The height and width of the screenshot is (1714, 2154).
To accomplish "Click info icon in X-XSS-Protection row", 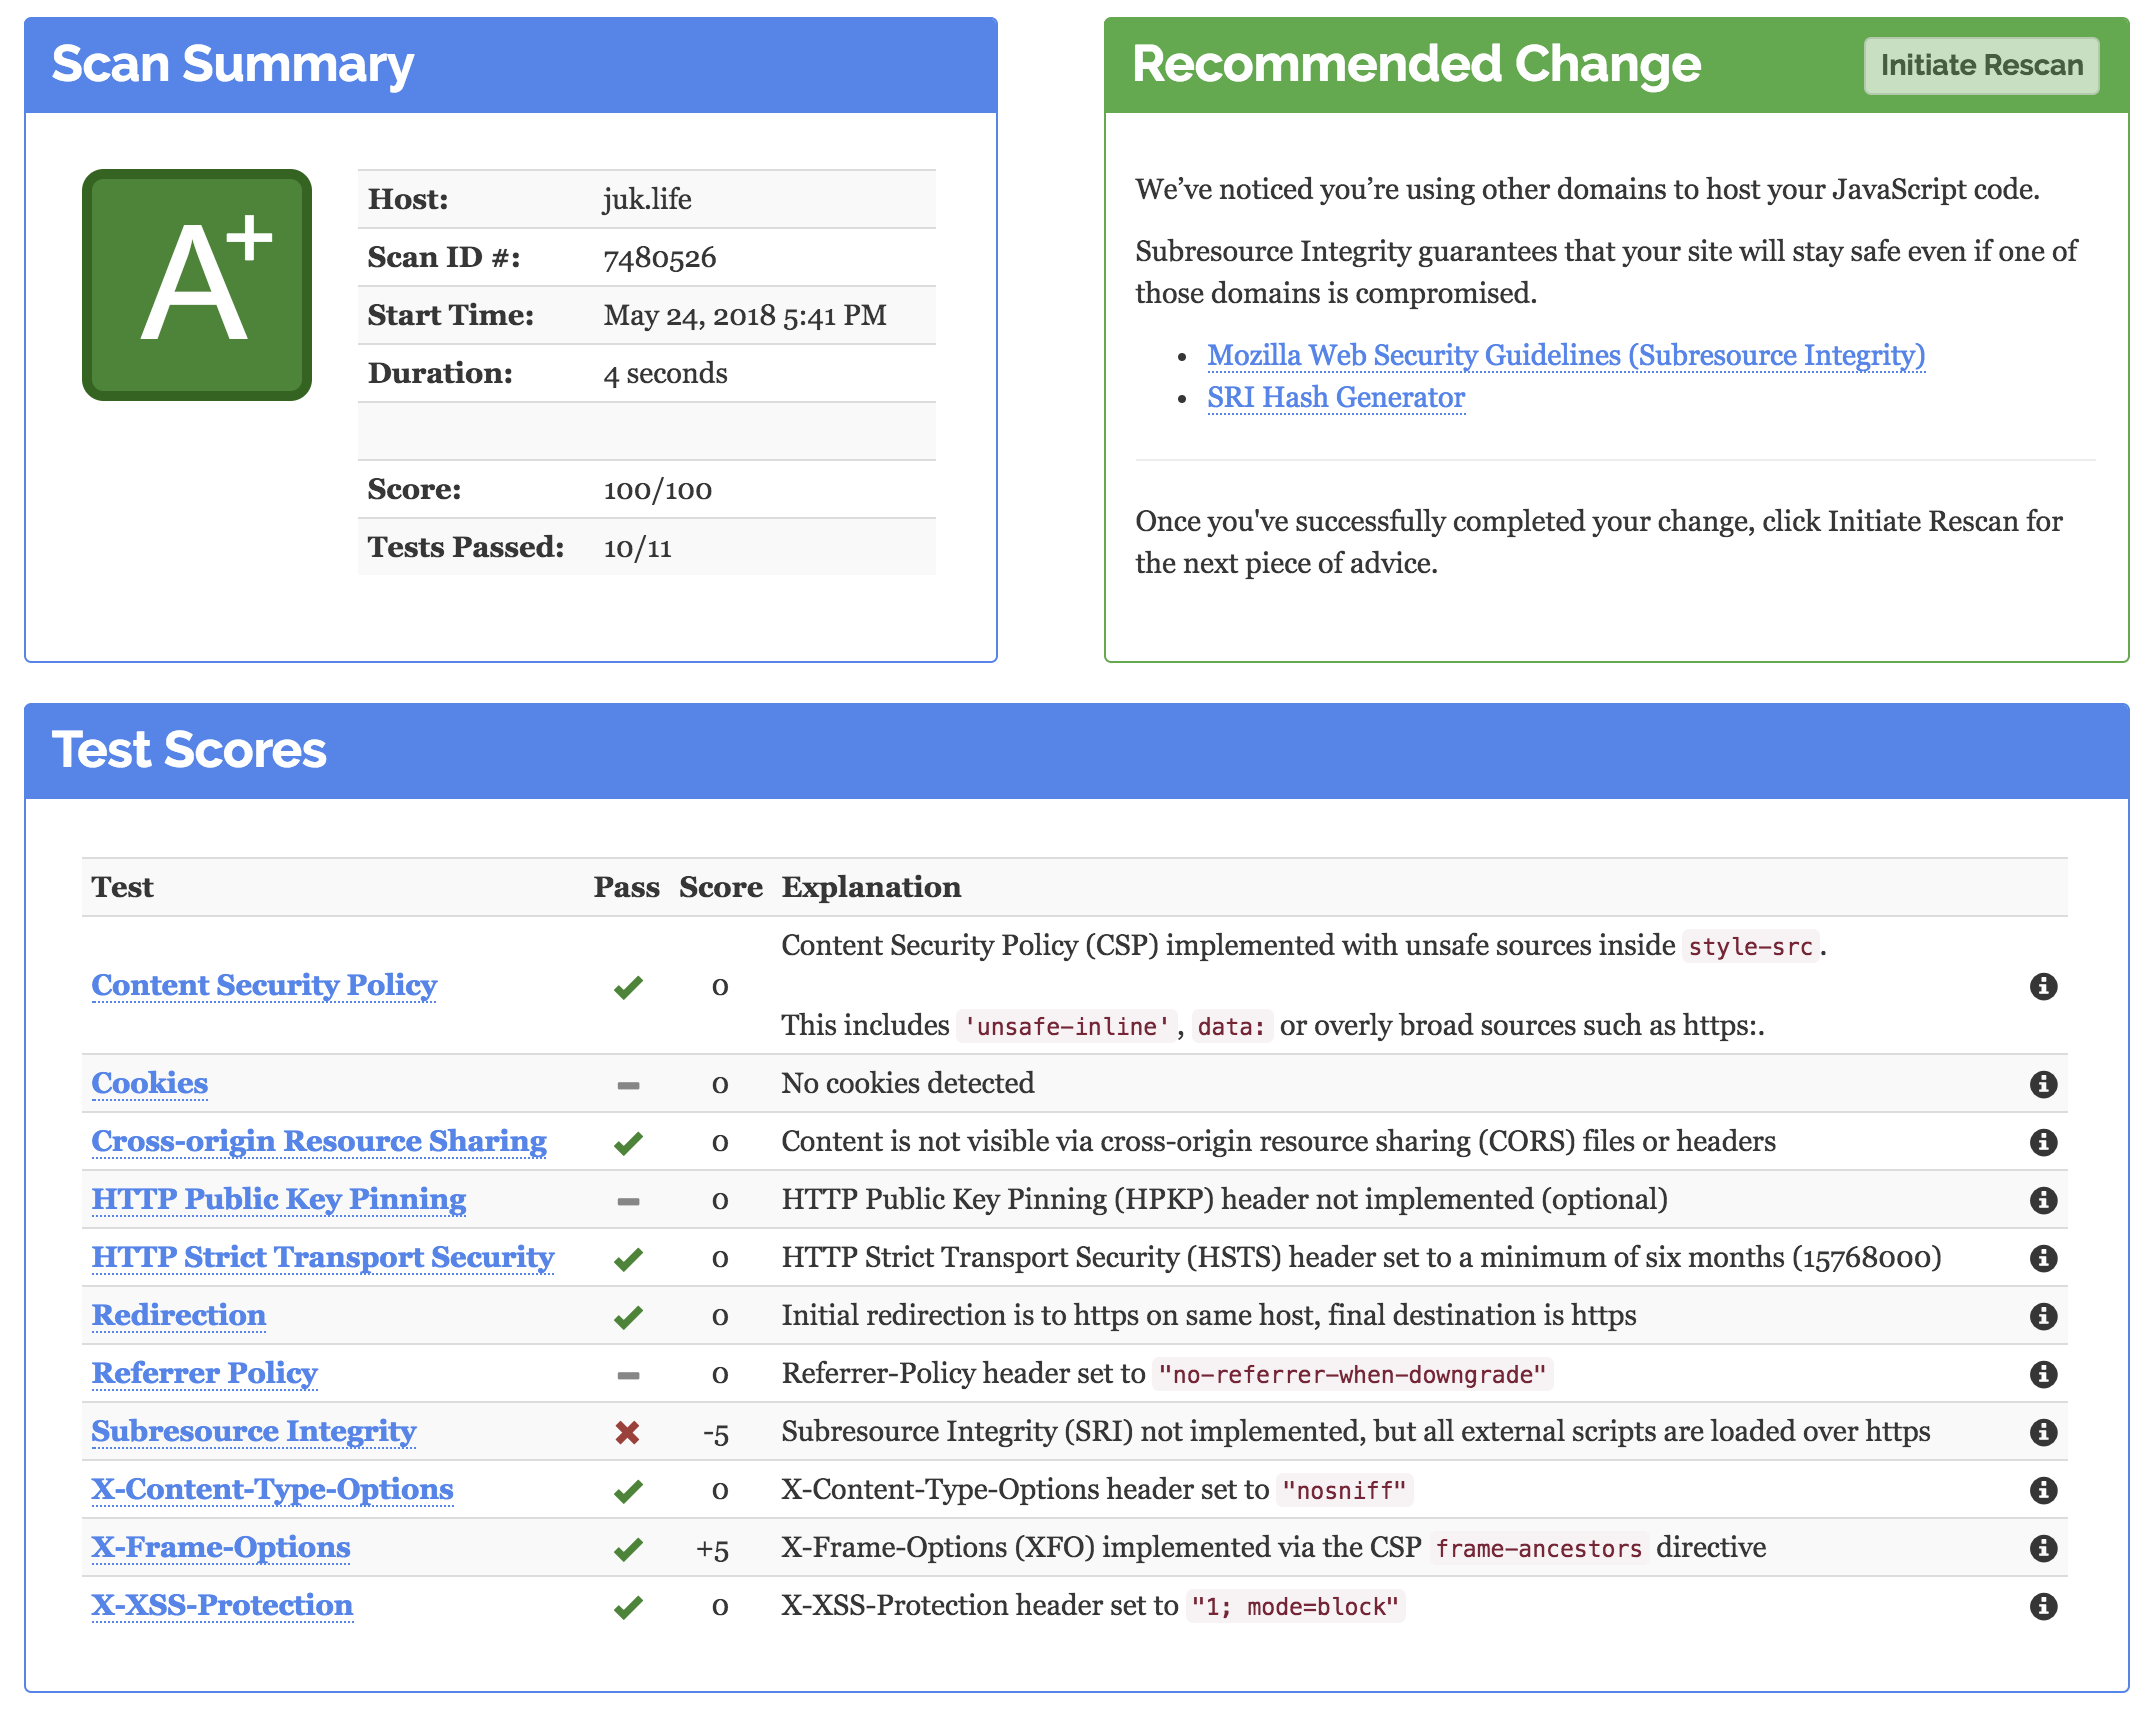I will point(2043,1606).
